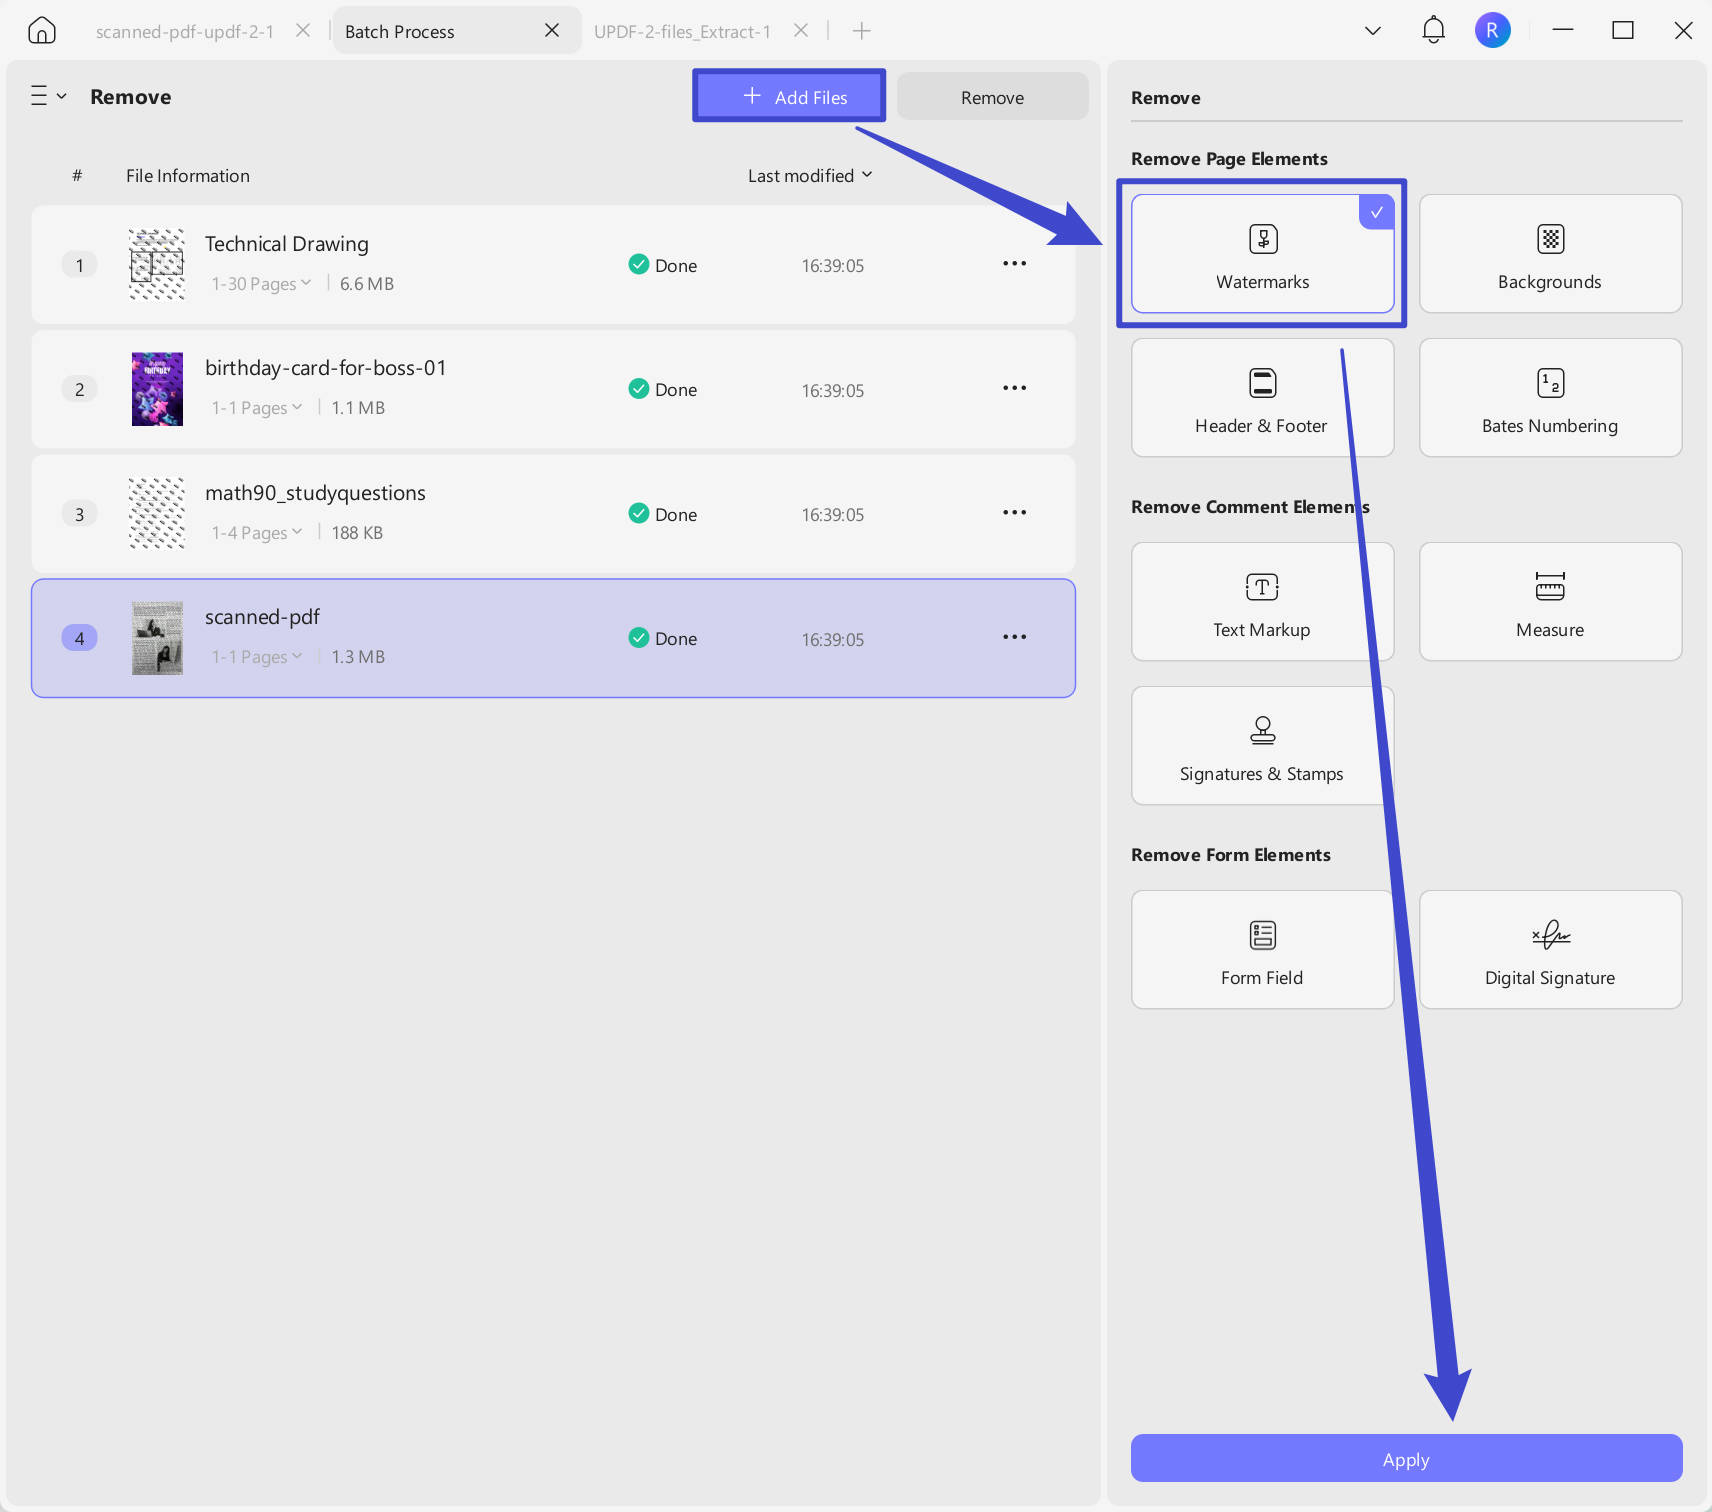This screenshot has height=1512, width=1712.
Task: Select Text Markup removal option
Action: [1263, 601]
